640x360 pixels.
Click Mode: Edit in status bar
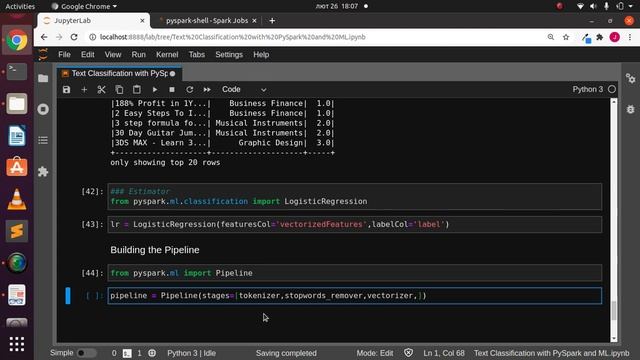tap(375, 353)
